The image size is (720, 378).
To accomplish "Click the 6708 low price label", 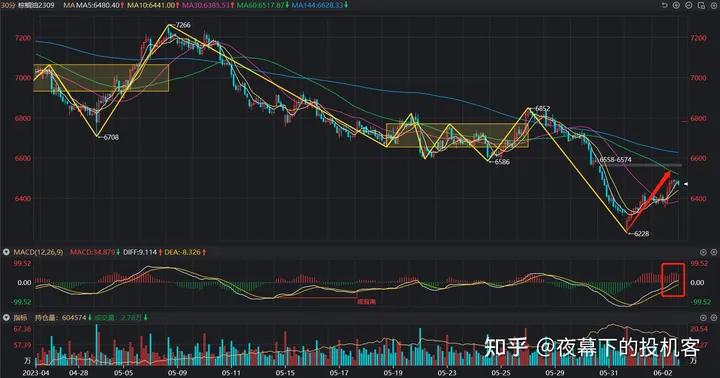I will tap(111, 137).
